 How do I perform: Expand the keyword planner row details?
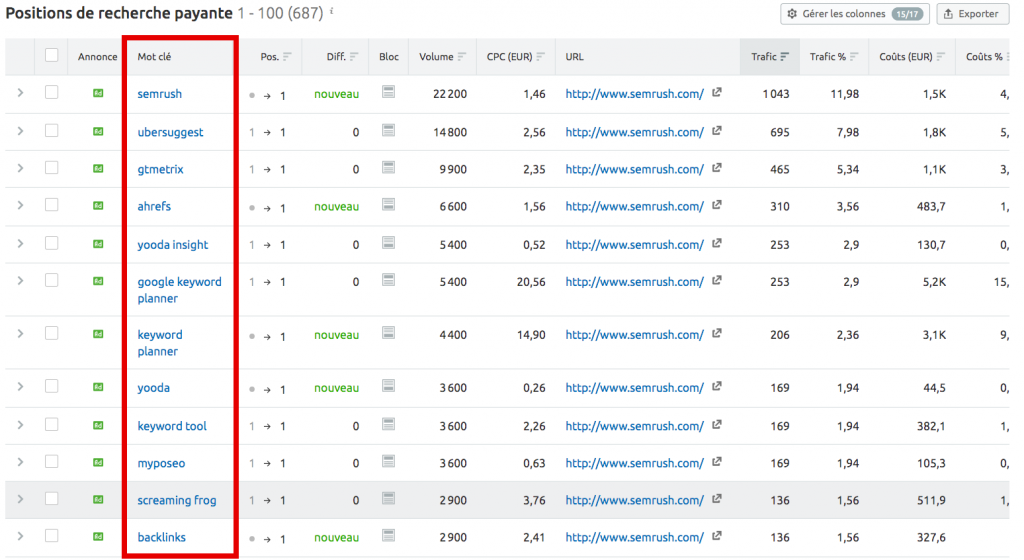pyautogui.click(x=20, y=334)
